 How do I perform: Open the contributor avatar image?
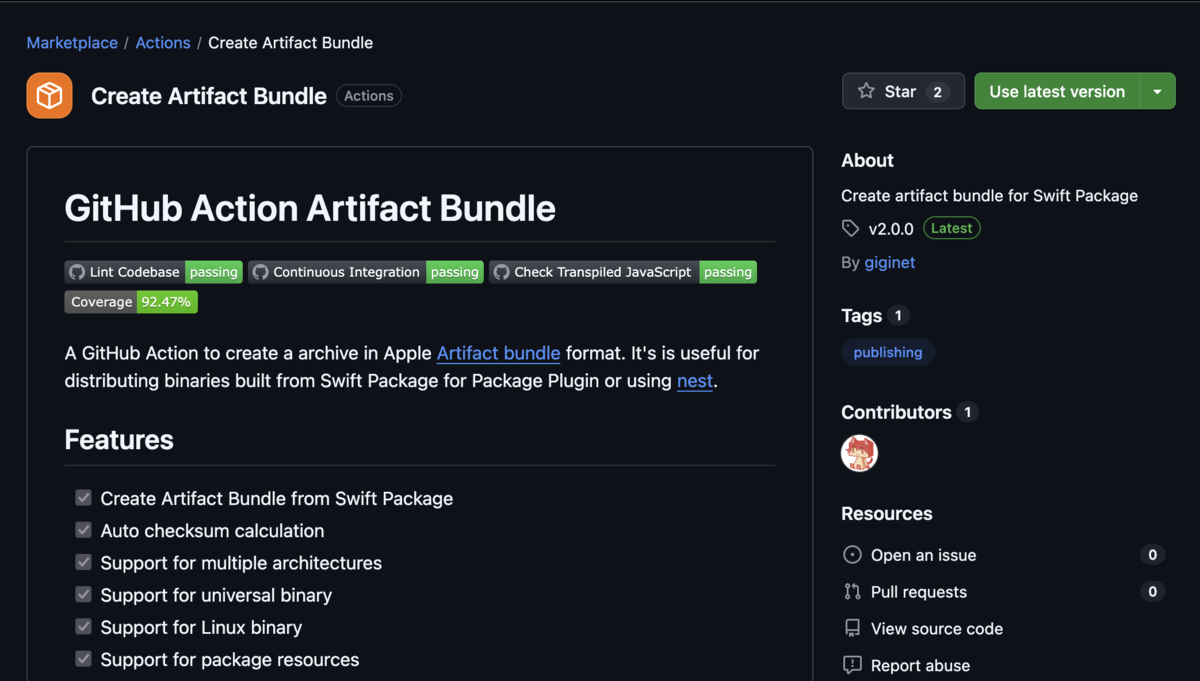[859, 453]
